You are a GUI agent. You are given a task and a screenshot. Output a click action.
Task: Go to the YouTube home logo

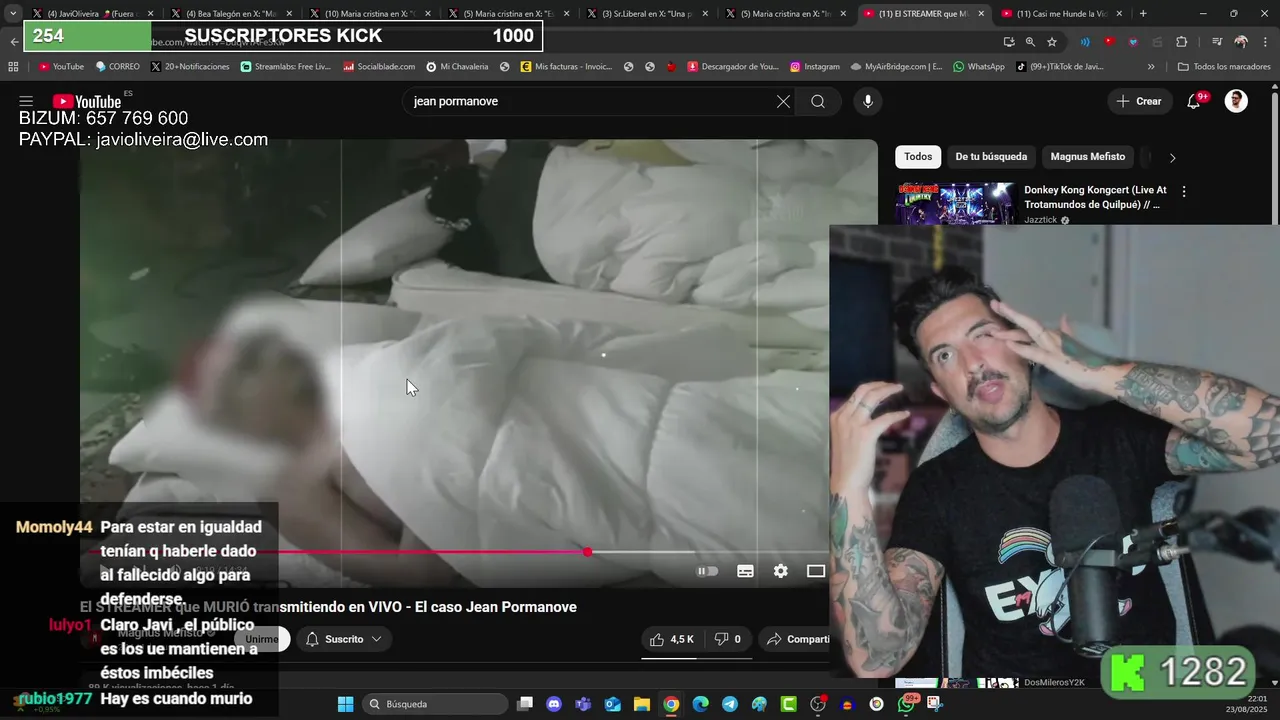coord(87,101)
